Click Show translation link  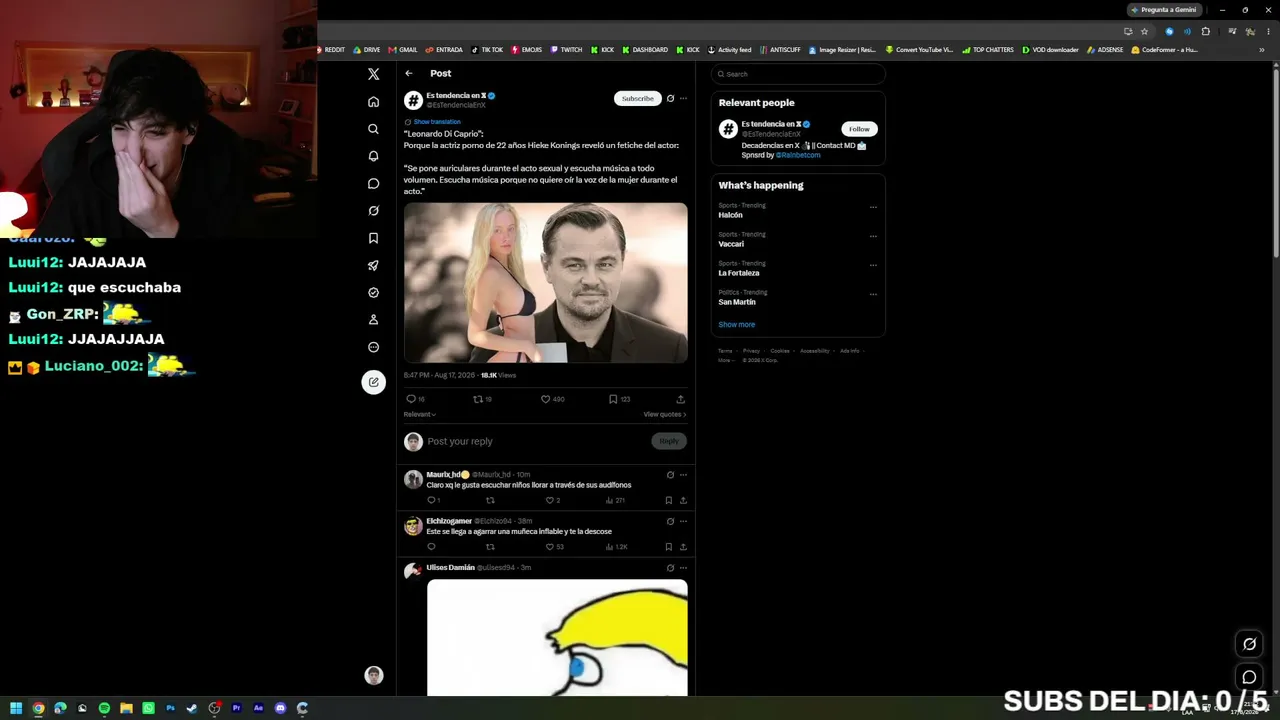pyautogui.click(x=437, y=122)
